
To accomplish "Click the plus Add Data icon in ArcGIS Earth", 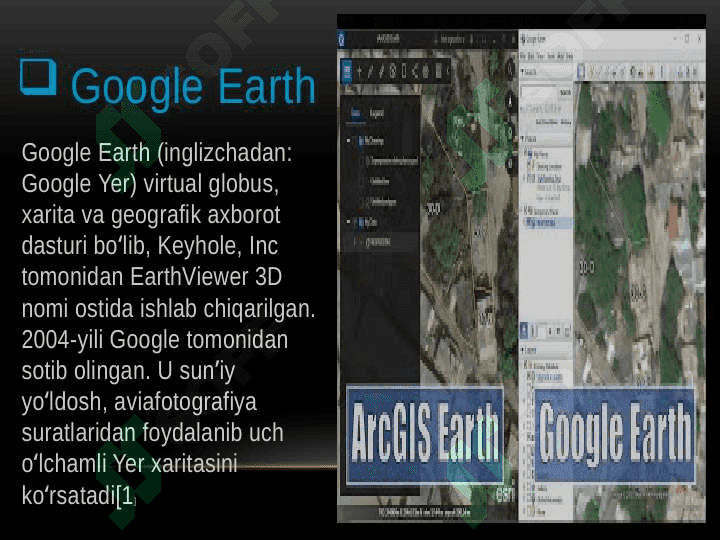I will 360,71.
